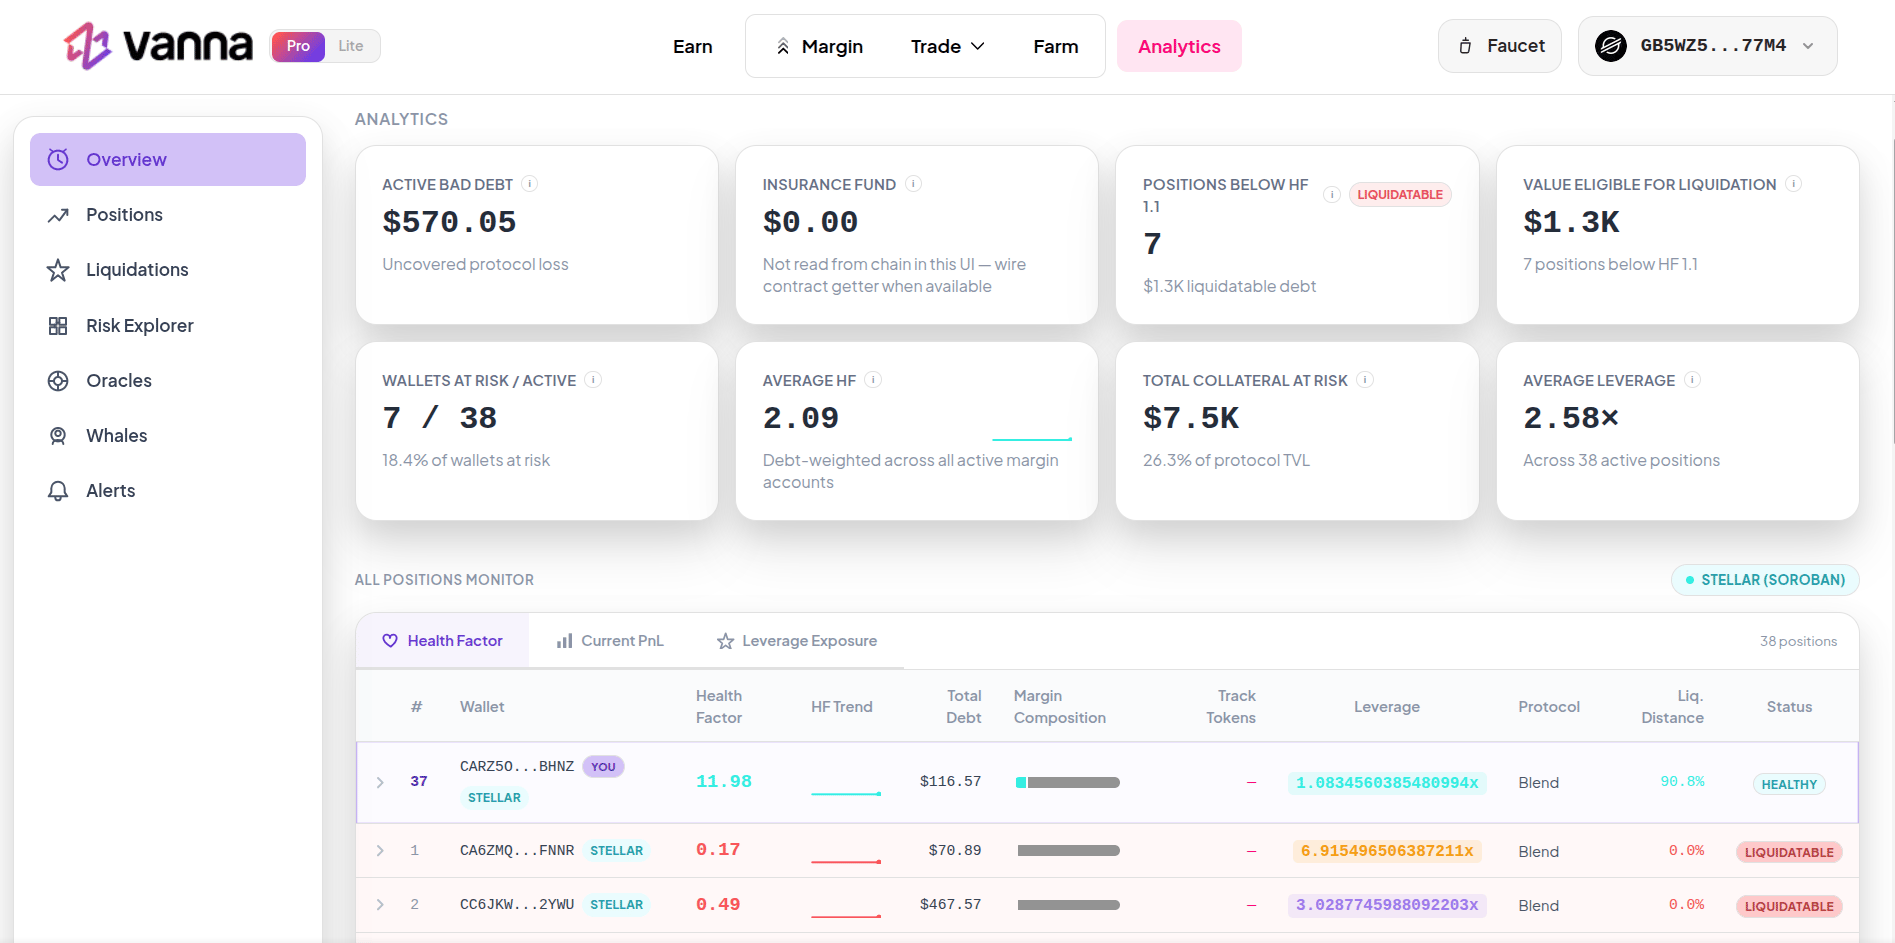Click the Oracles target icon

coord(58,381)
